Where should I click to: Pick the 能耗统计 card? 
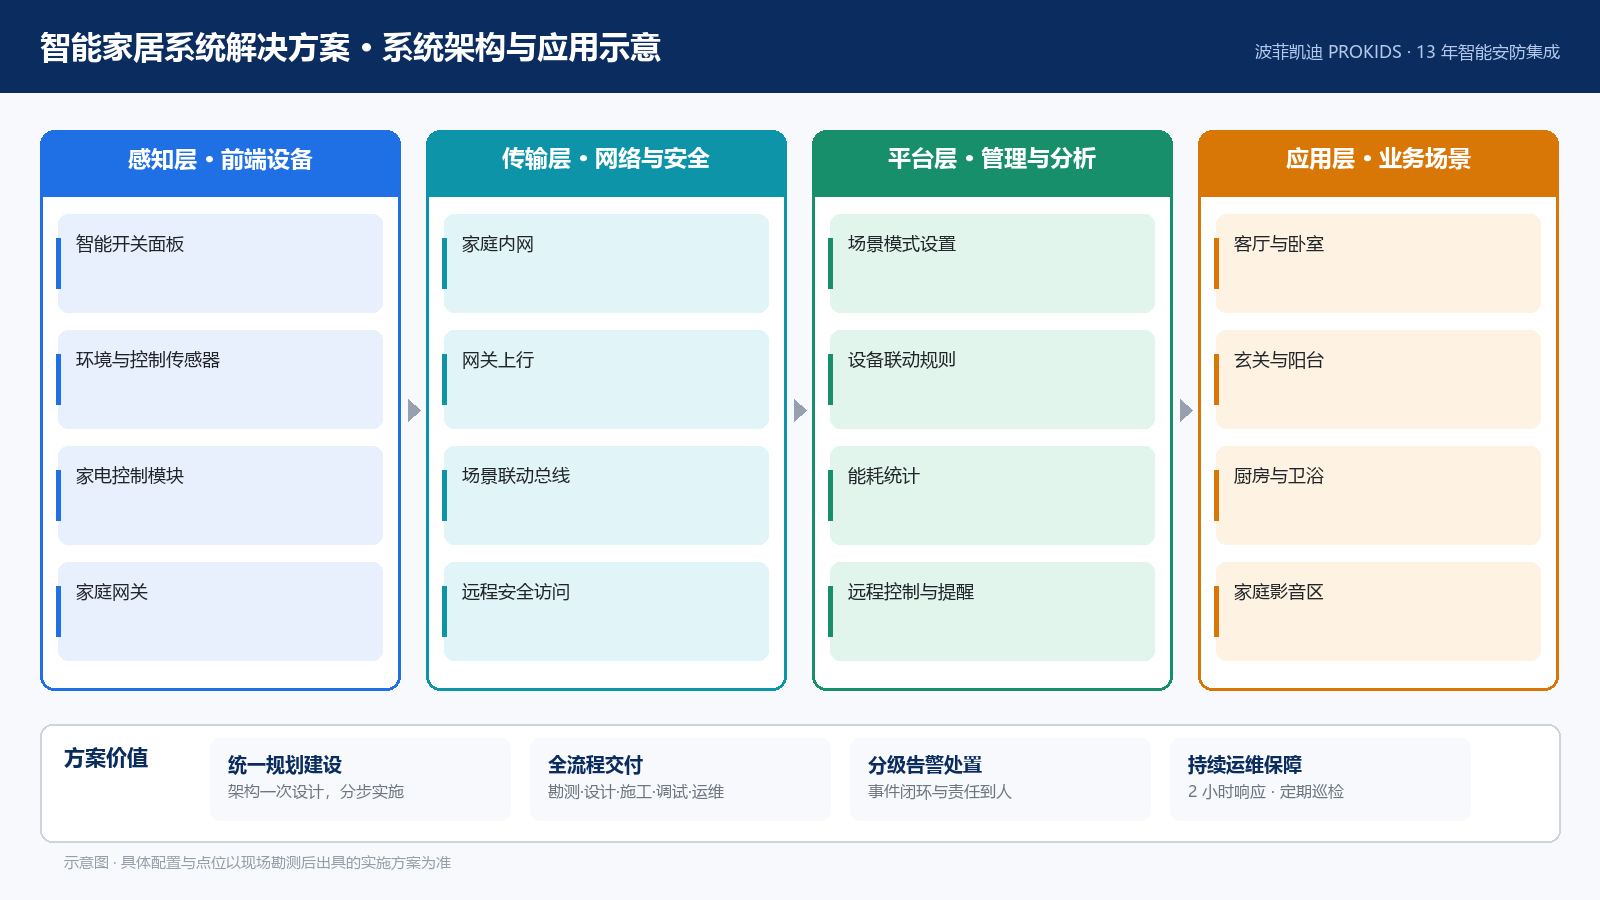[992, 495]
